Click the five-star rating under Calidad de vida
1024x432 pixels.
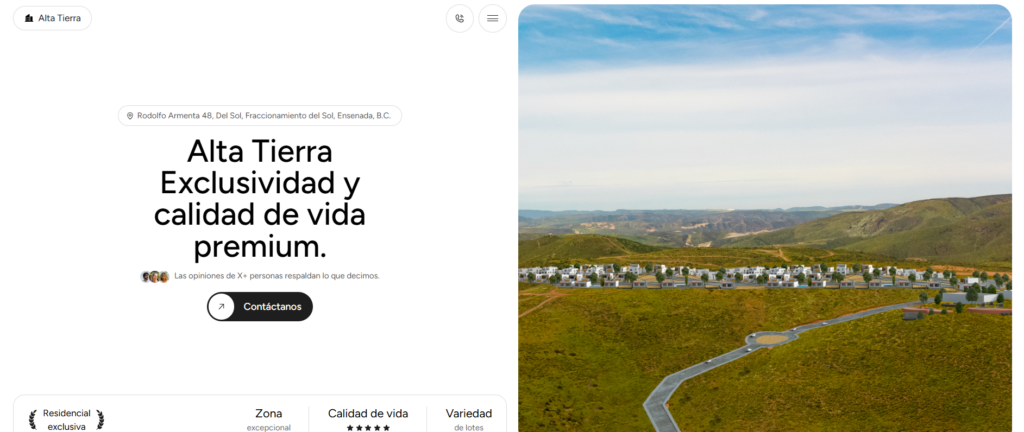tap(368, 428)
